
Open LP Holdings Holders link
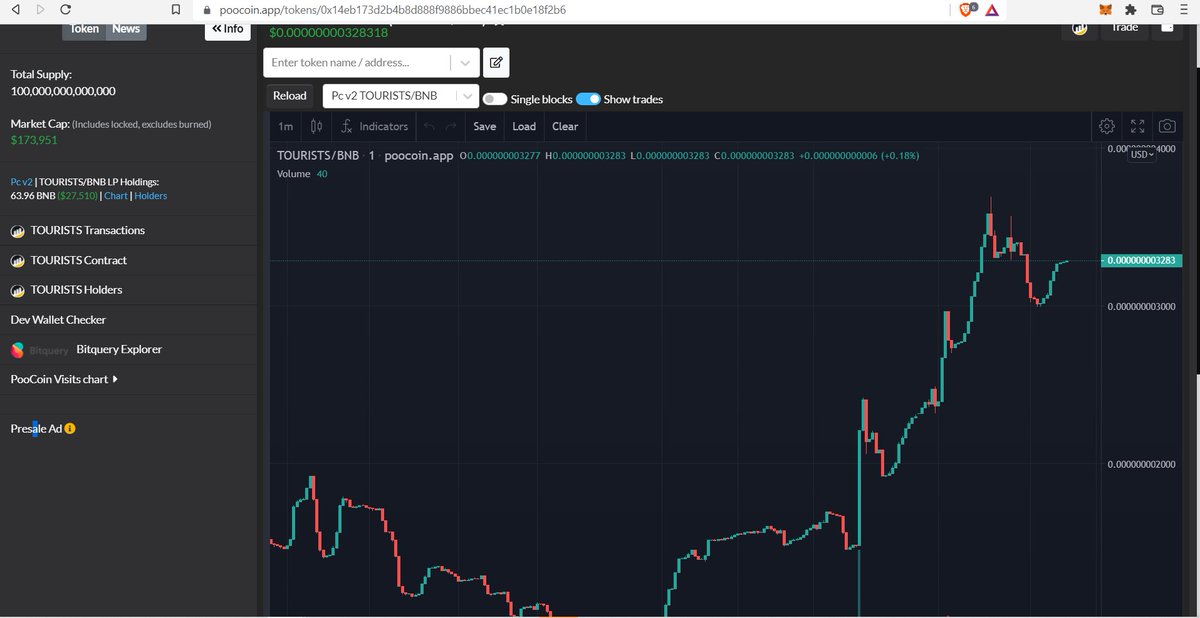[151, 196]
